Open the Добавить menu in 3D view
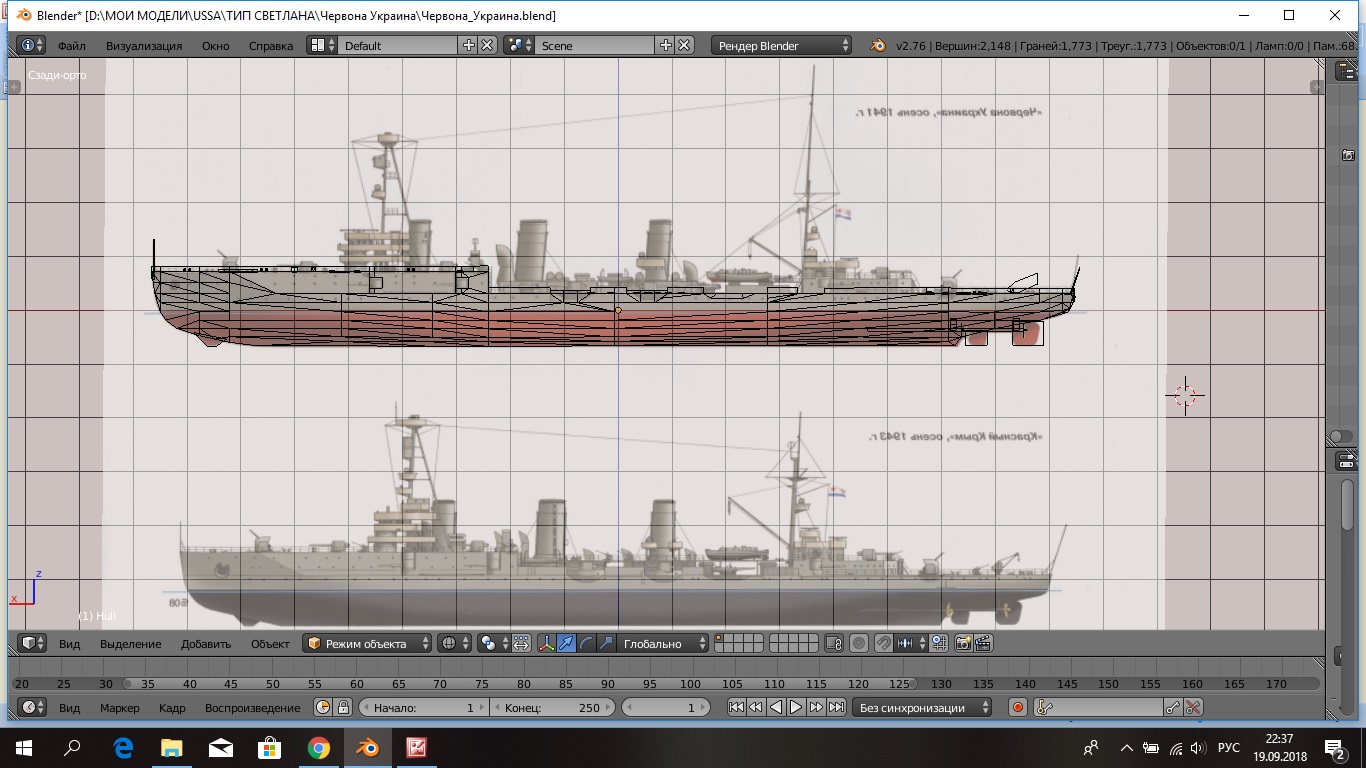Viewport: 1366px width, 768px height. click(205, 644)
